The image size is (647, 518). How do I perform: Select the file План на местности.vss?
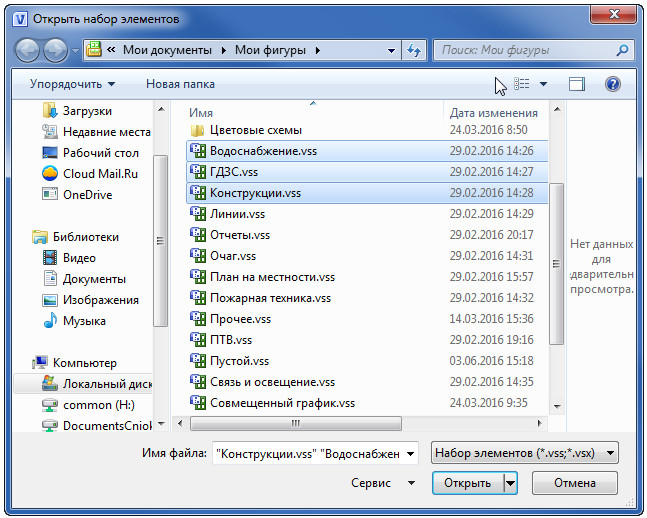[x=367, y=277]
